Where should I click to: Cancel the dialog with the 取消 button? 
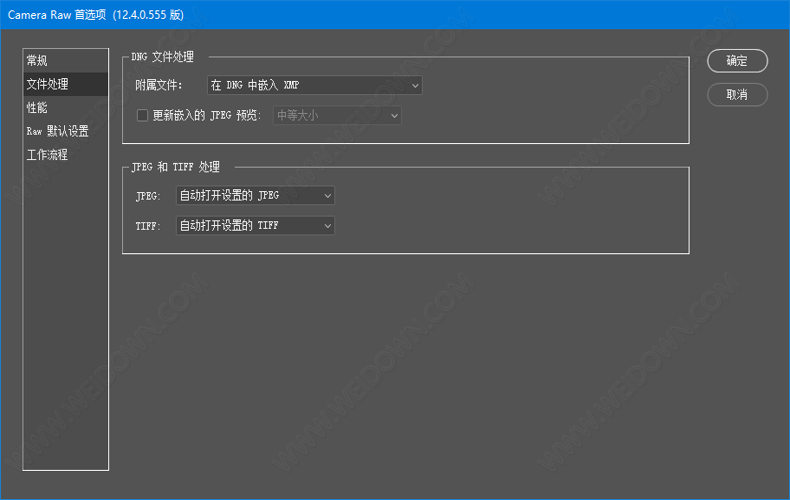(x=737, y=95)
